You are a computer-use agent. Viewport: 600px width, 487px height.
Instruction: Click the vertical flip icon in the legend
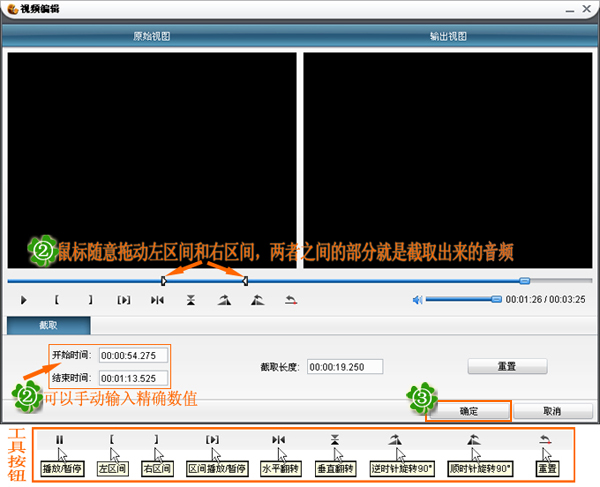[335, 440]
